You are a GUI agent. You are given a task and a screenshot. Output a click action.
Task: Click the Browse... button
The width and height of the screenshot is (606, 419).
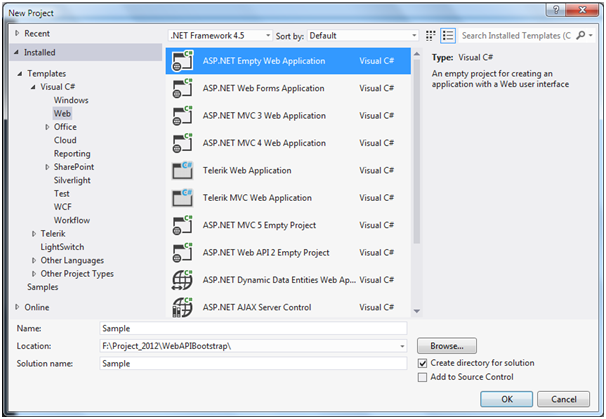pyautogui.click(x=447, y=346)
